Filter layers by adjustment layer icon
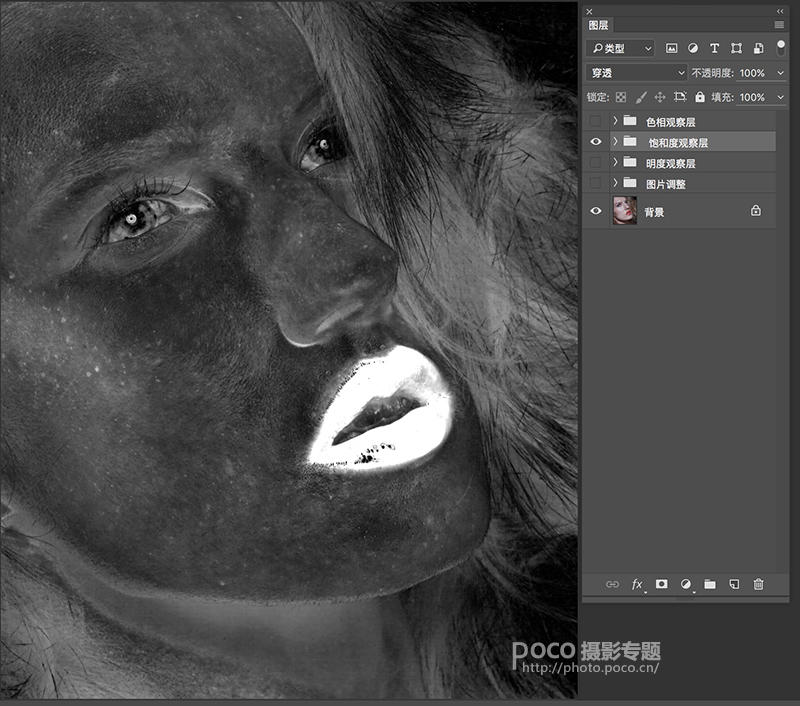 692,48
